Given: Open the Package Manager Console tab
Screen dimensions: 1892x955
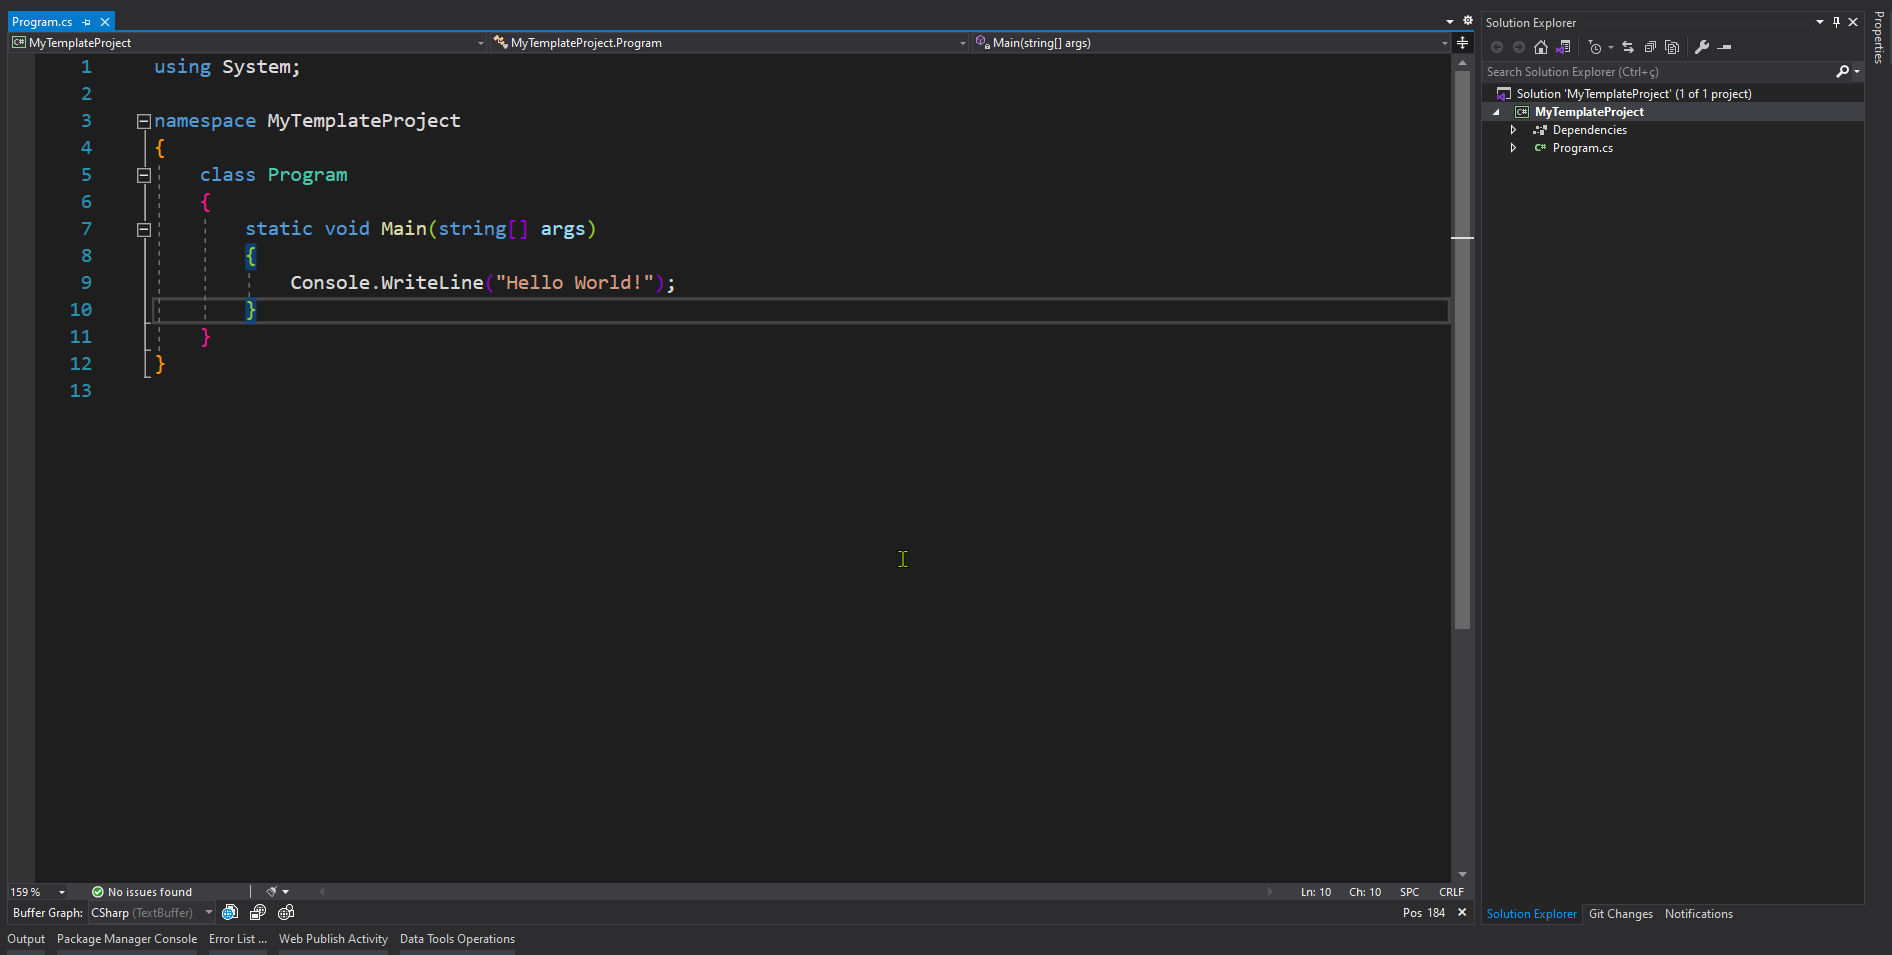Looking at the screenshot, I should [x=127, y=939].
